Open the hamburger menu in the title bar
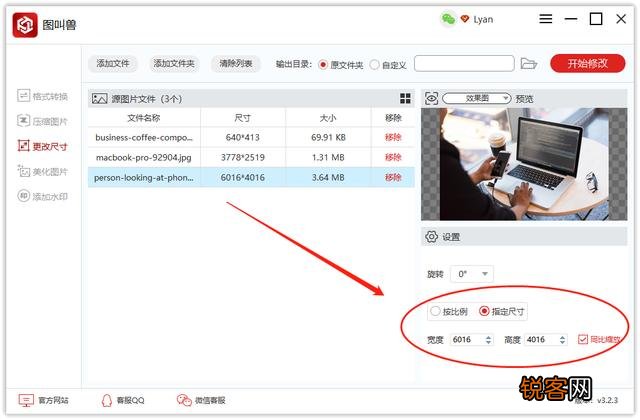Image resolution: width=640 pixels, height=420 pixels. click(x=545, y=19)
